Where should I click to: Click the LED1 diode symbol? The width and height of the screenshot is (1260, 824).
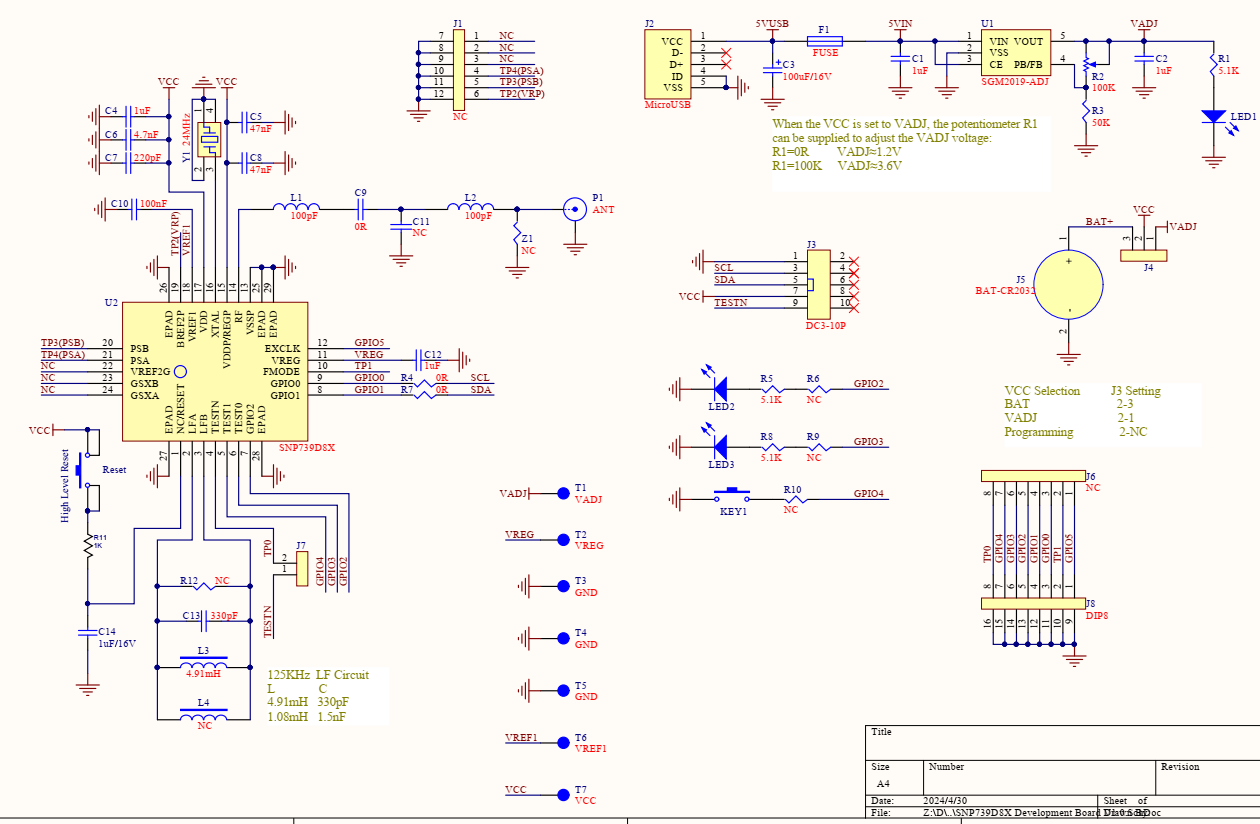click(1214, 117)
